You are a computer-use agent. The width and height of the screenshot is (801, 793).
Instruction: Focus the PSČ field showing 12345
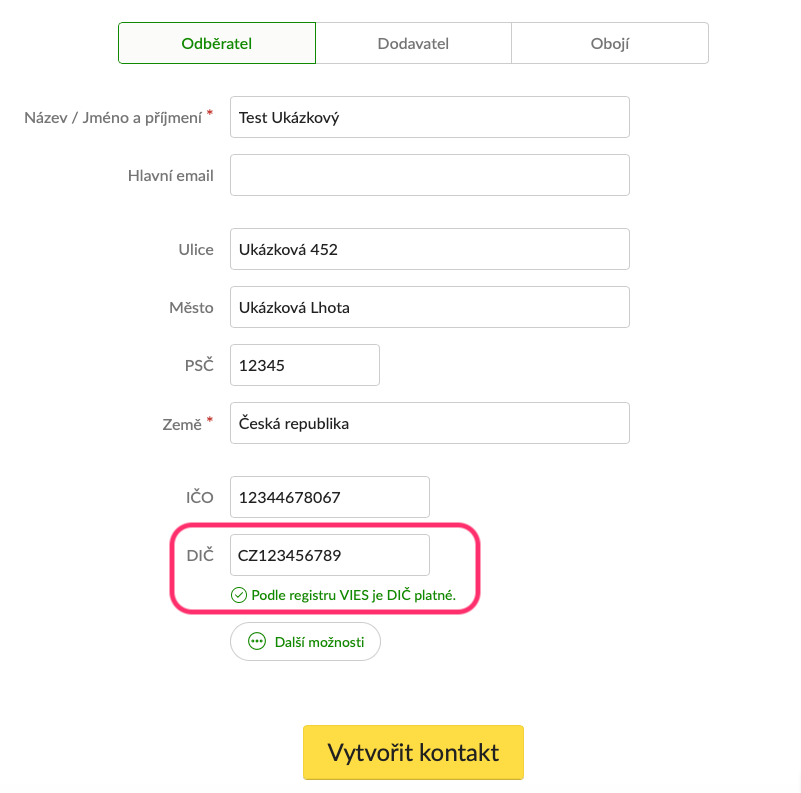[x=305, y=365]
